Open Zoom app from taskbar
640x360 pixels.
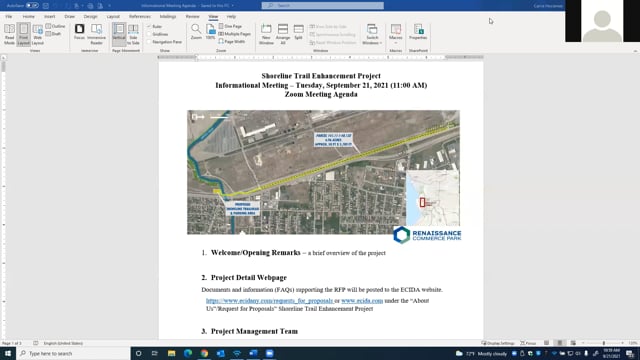269,353
